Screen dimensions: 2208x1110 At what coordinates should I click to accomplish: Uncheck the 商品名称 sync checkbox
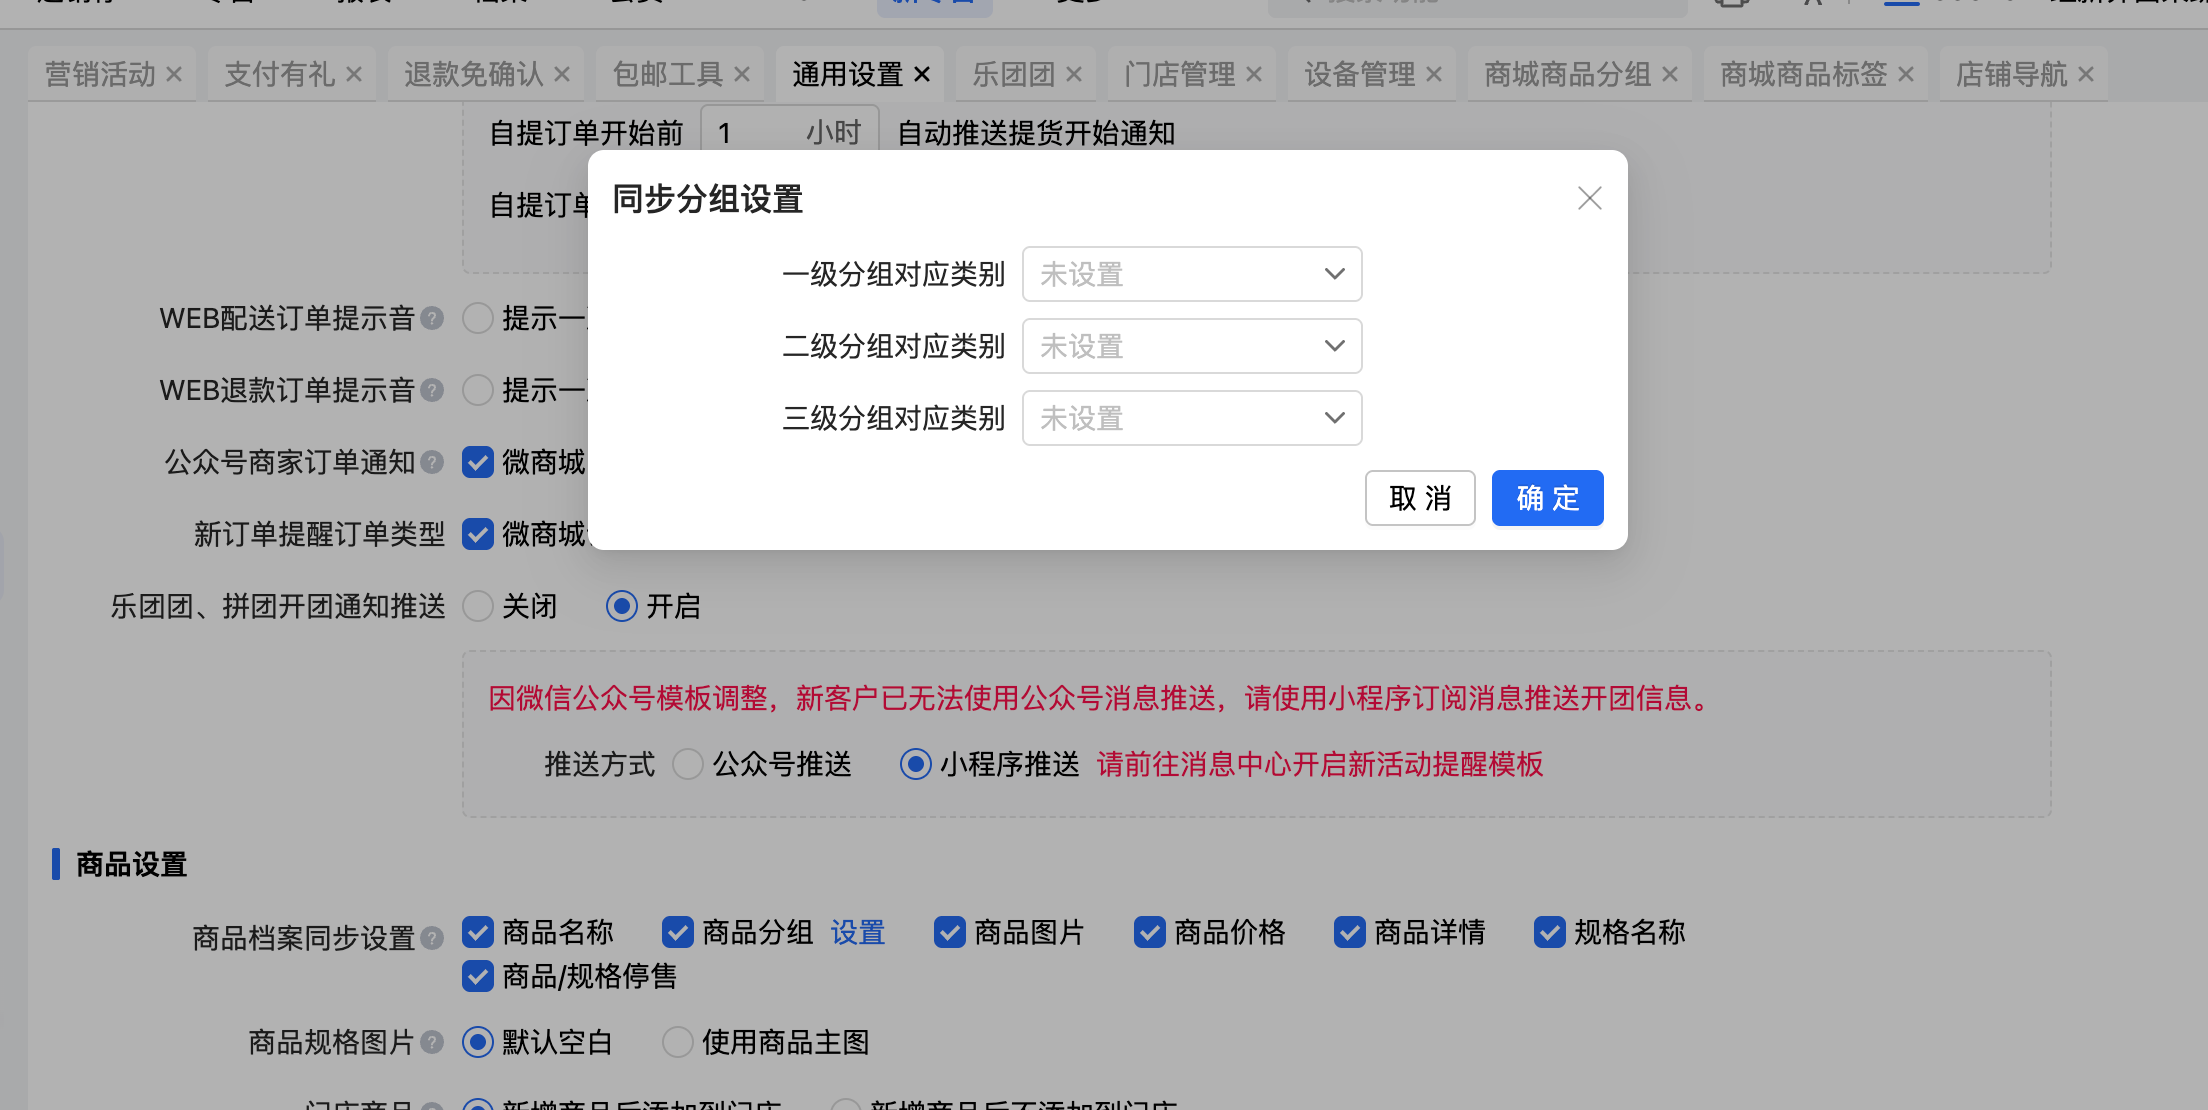pos(478,932)
